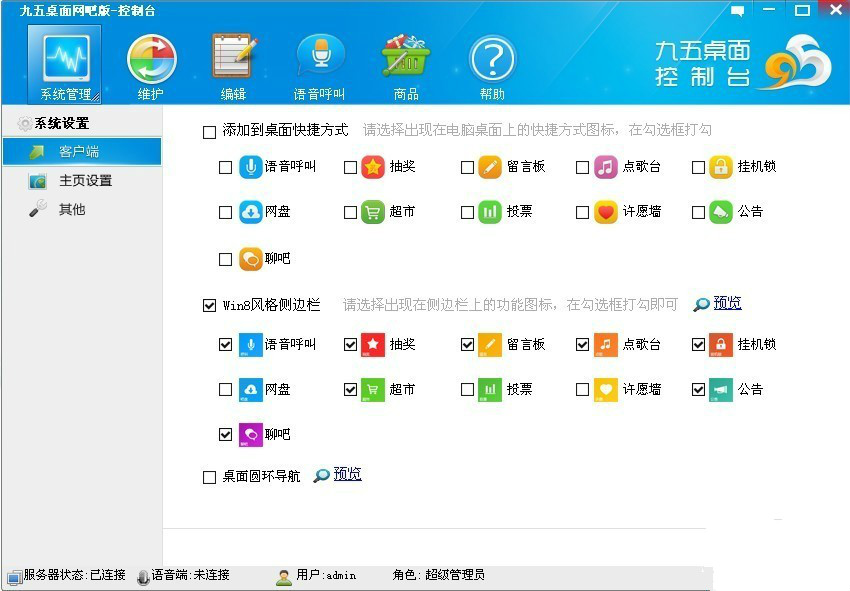Click the 超市 shopping cart icon
The width and height of the screenshot is (850, 591).
pyautogui.click(x=374, y=212)
